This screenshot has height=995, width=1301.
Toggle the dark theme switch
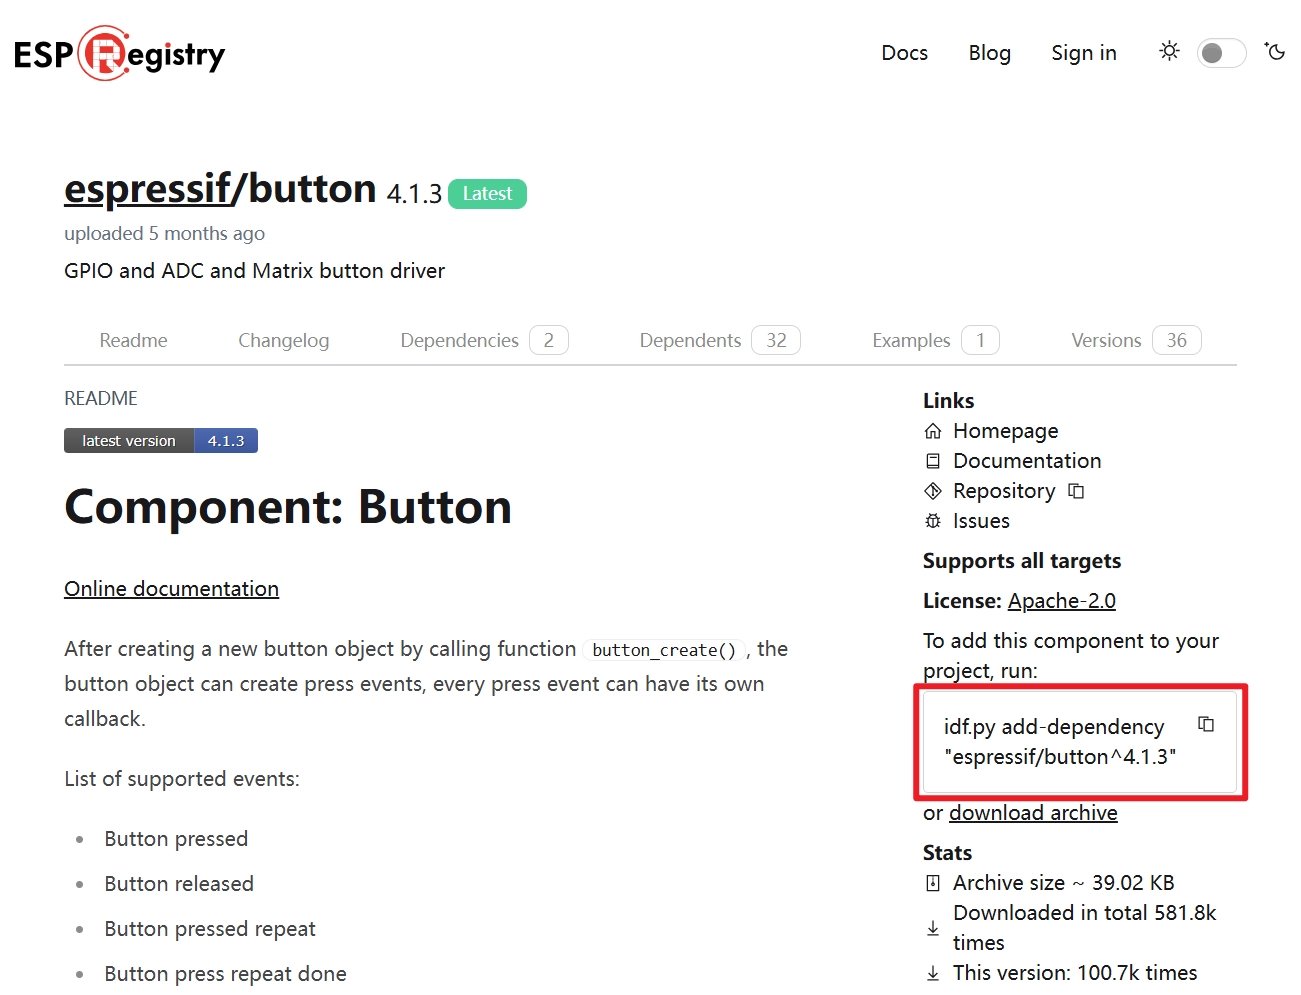coord(1221,53)
